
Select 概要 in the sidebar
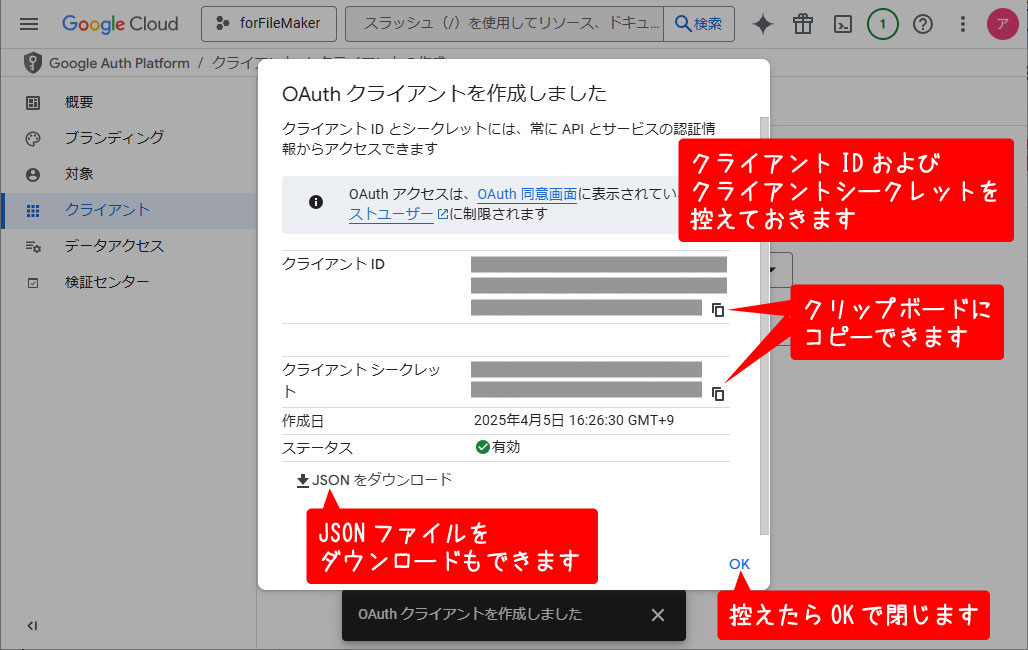click(128, 102)
